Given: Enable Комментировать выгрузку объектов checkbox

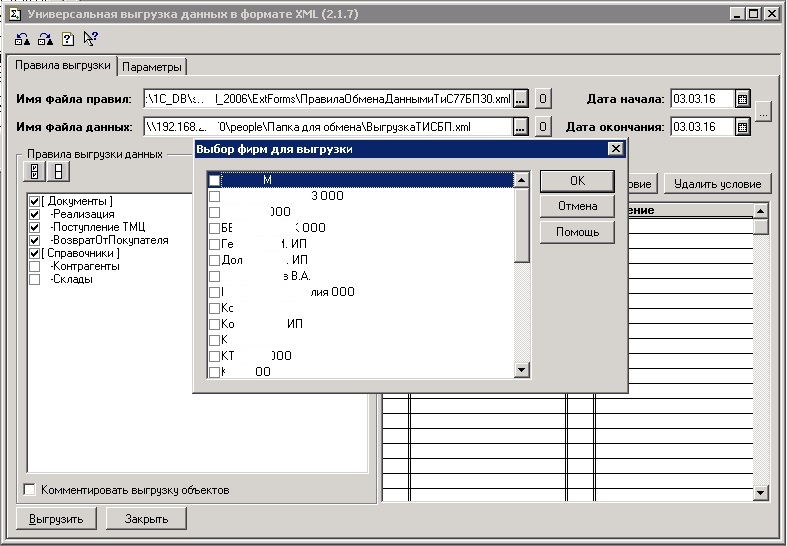Looking at the screenshot, I should tap(30, 489).
